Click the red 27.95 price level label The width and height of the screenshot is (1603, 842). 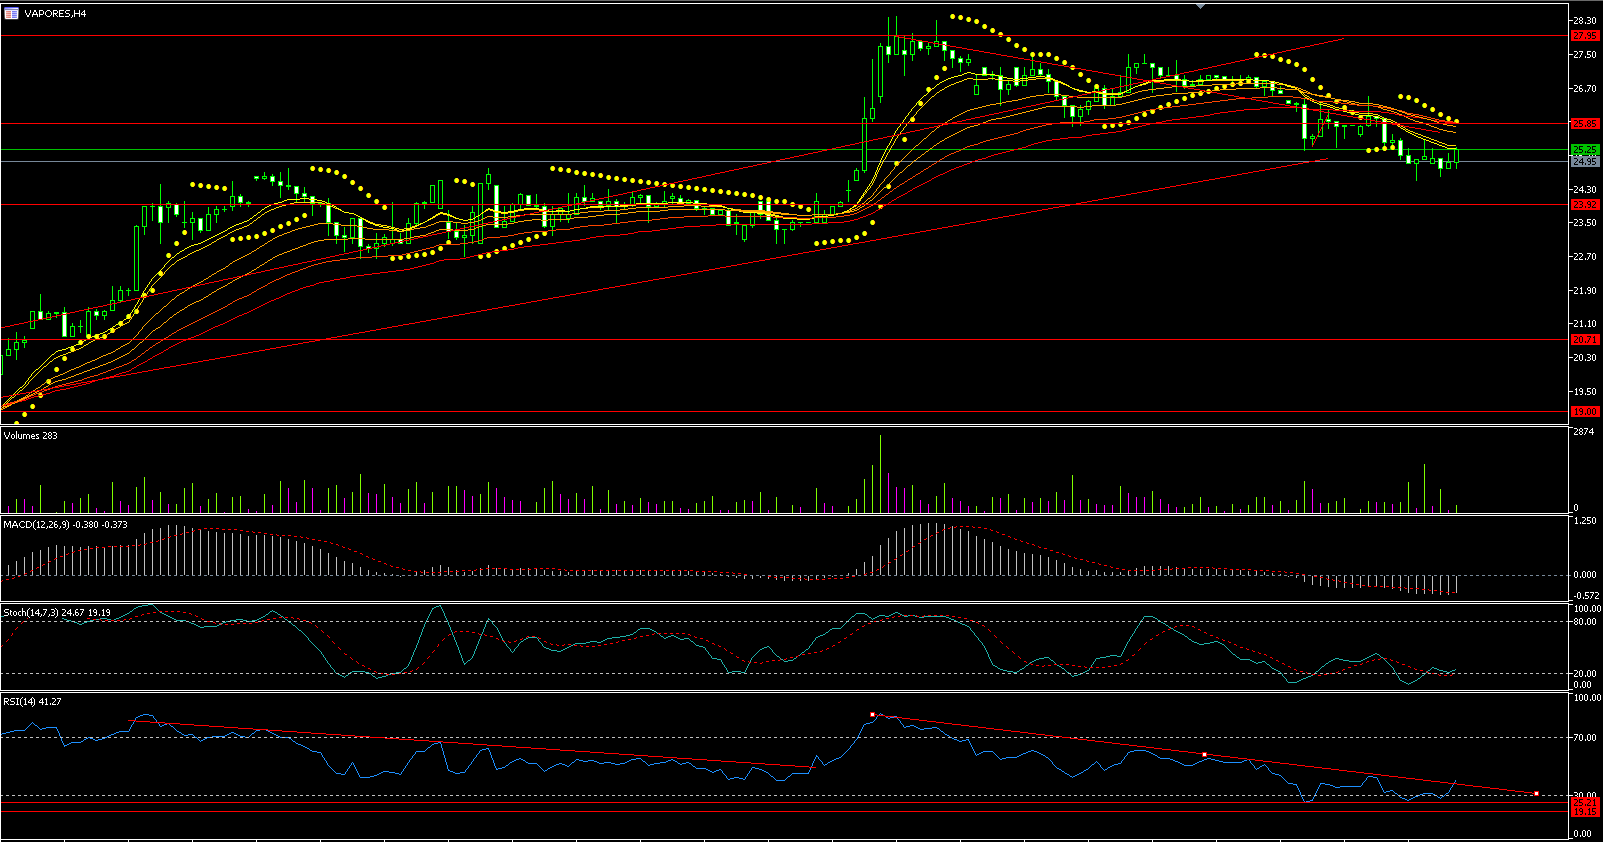point(1585,36)
